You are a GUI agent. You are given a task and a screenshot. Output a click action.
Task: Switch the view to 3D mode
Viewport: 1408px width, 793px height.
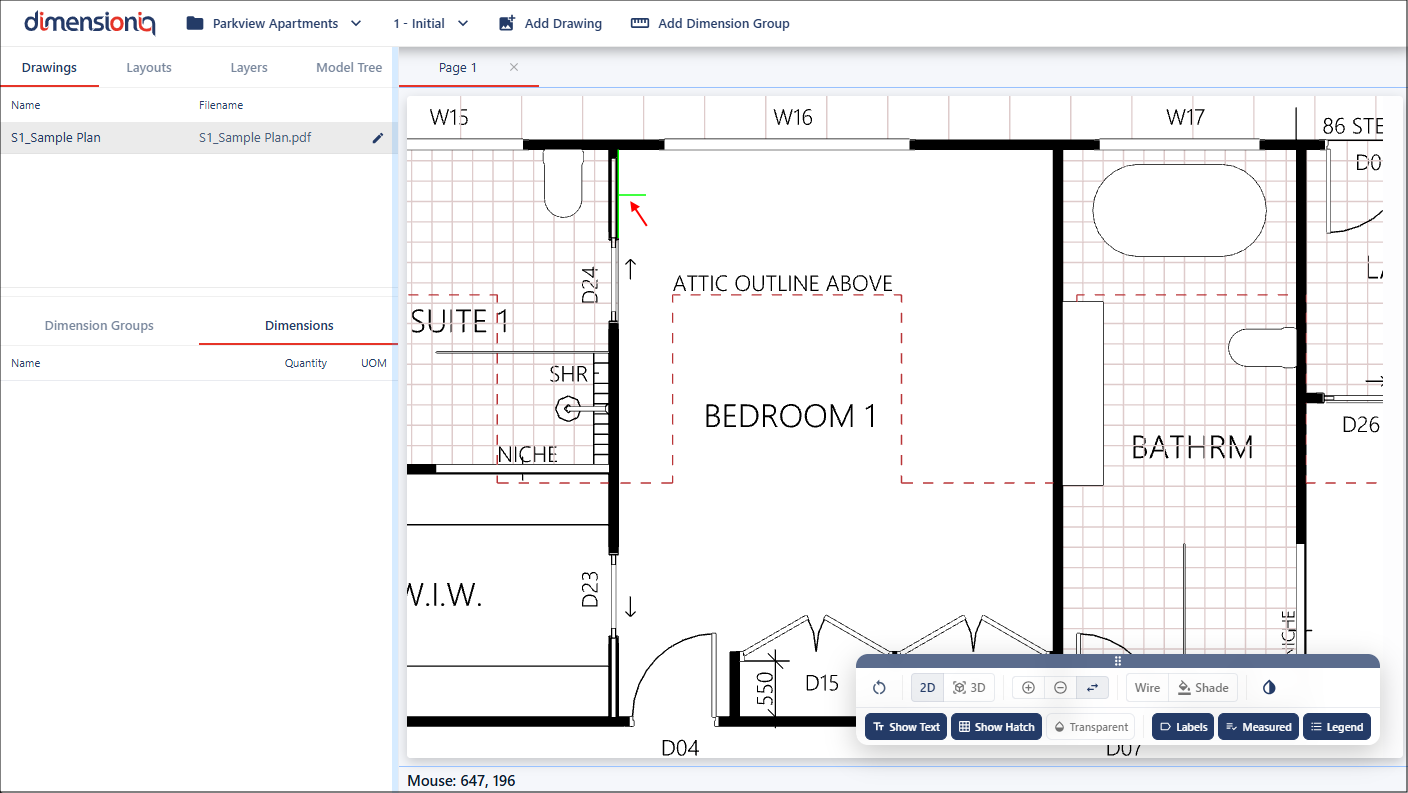point(969,688)
